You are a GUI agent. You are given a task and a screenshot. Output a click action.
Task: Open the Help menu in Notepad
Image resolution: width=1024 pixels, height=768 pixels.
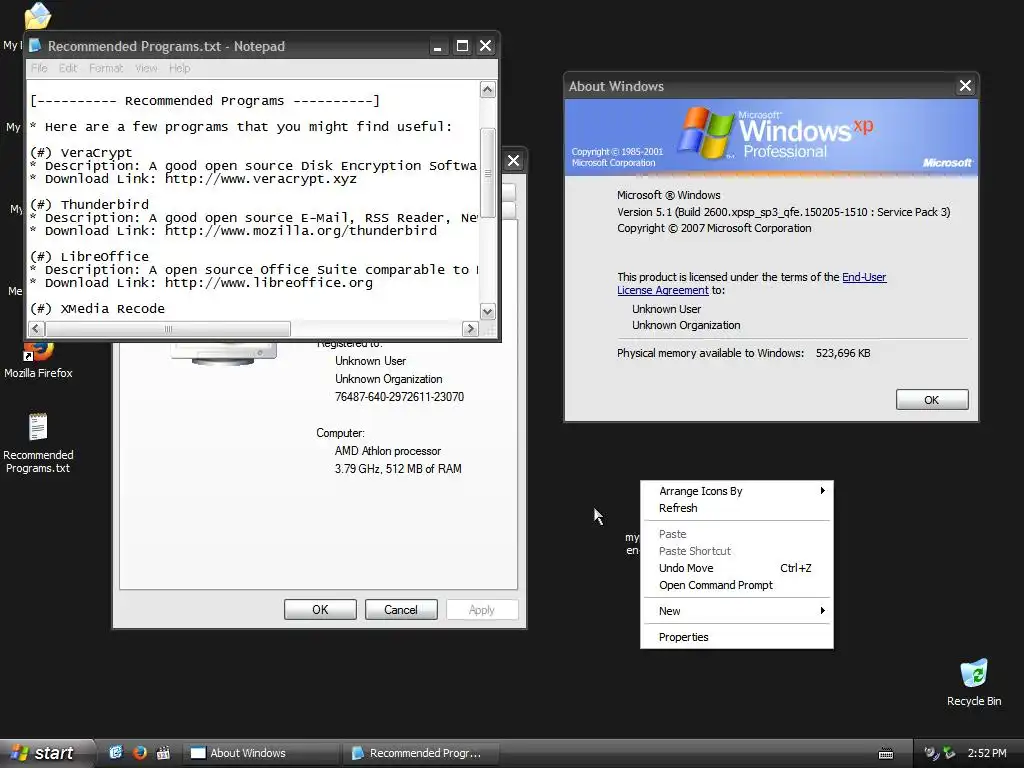click(x=180, y=68)
